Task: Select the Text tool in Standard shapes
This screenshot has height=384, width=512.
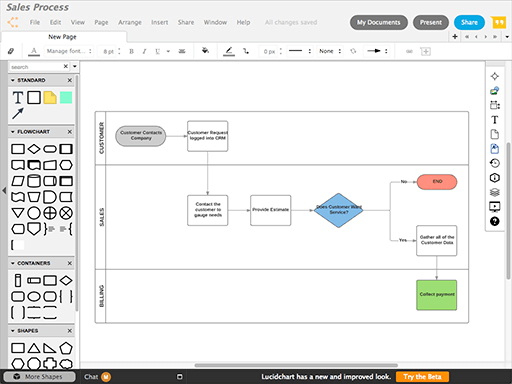Action: tap(18, 98)
